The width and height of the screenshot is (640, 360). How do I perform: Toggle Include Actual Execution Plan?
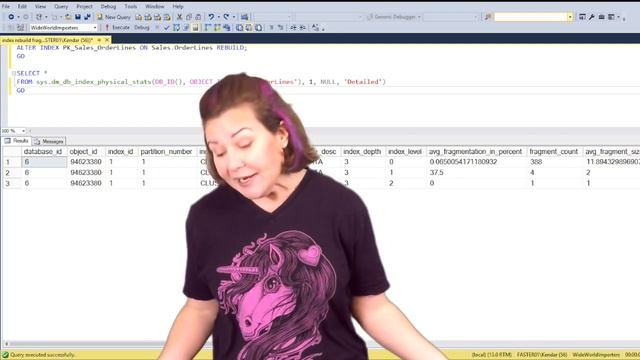click(x=208, y=28)
